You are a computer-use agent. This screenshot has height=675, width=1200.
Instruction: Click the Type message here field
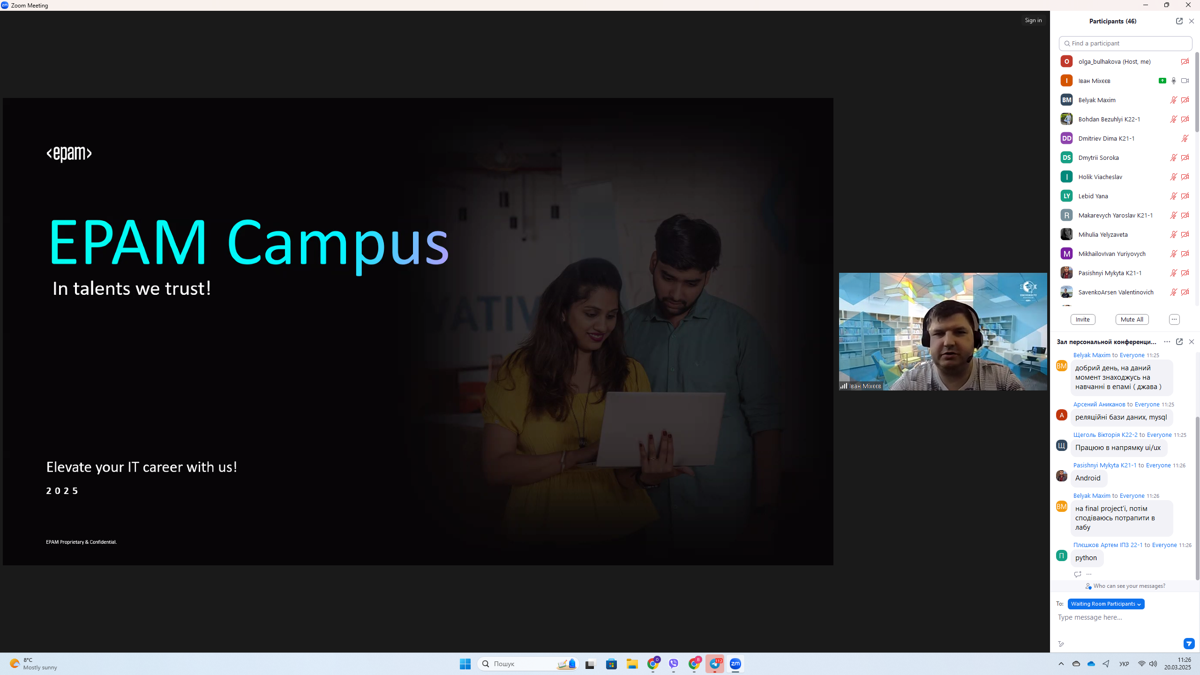click(1125, 618)
